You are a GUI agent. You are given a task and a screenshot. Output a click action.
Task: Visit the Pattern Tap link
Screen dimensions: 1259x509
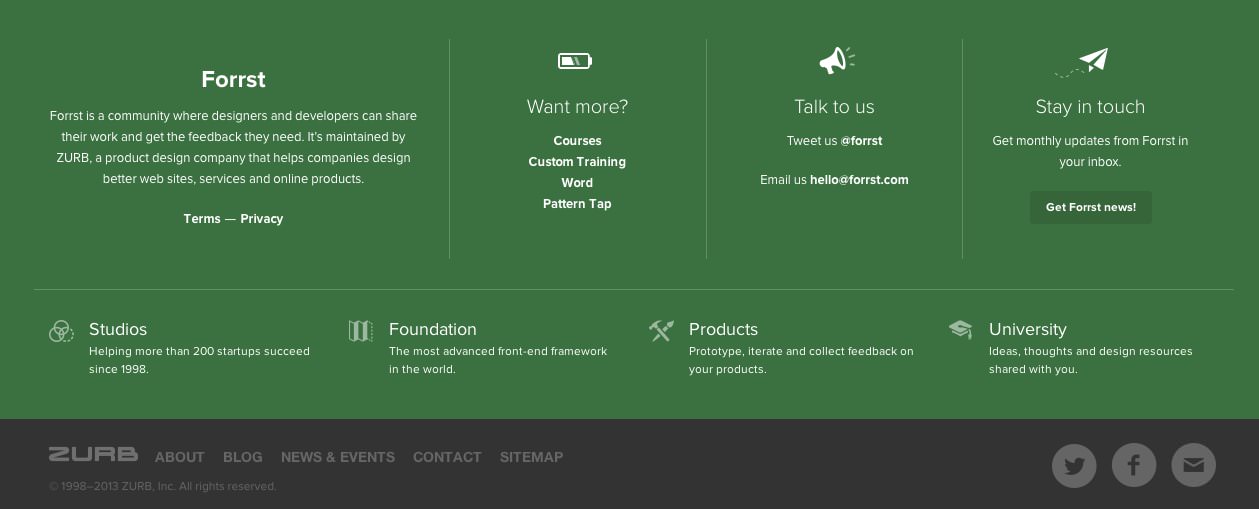577,204
